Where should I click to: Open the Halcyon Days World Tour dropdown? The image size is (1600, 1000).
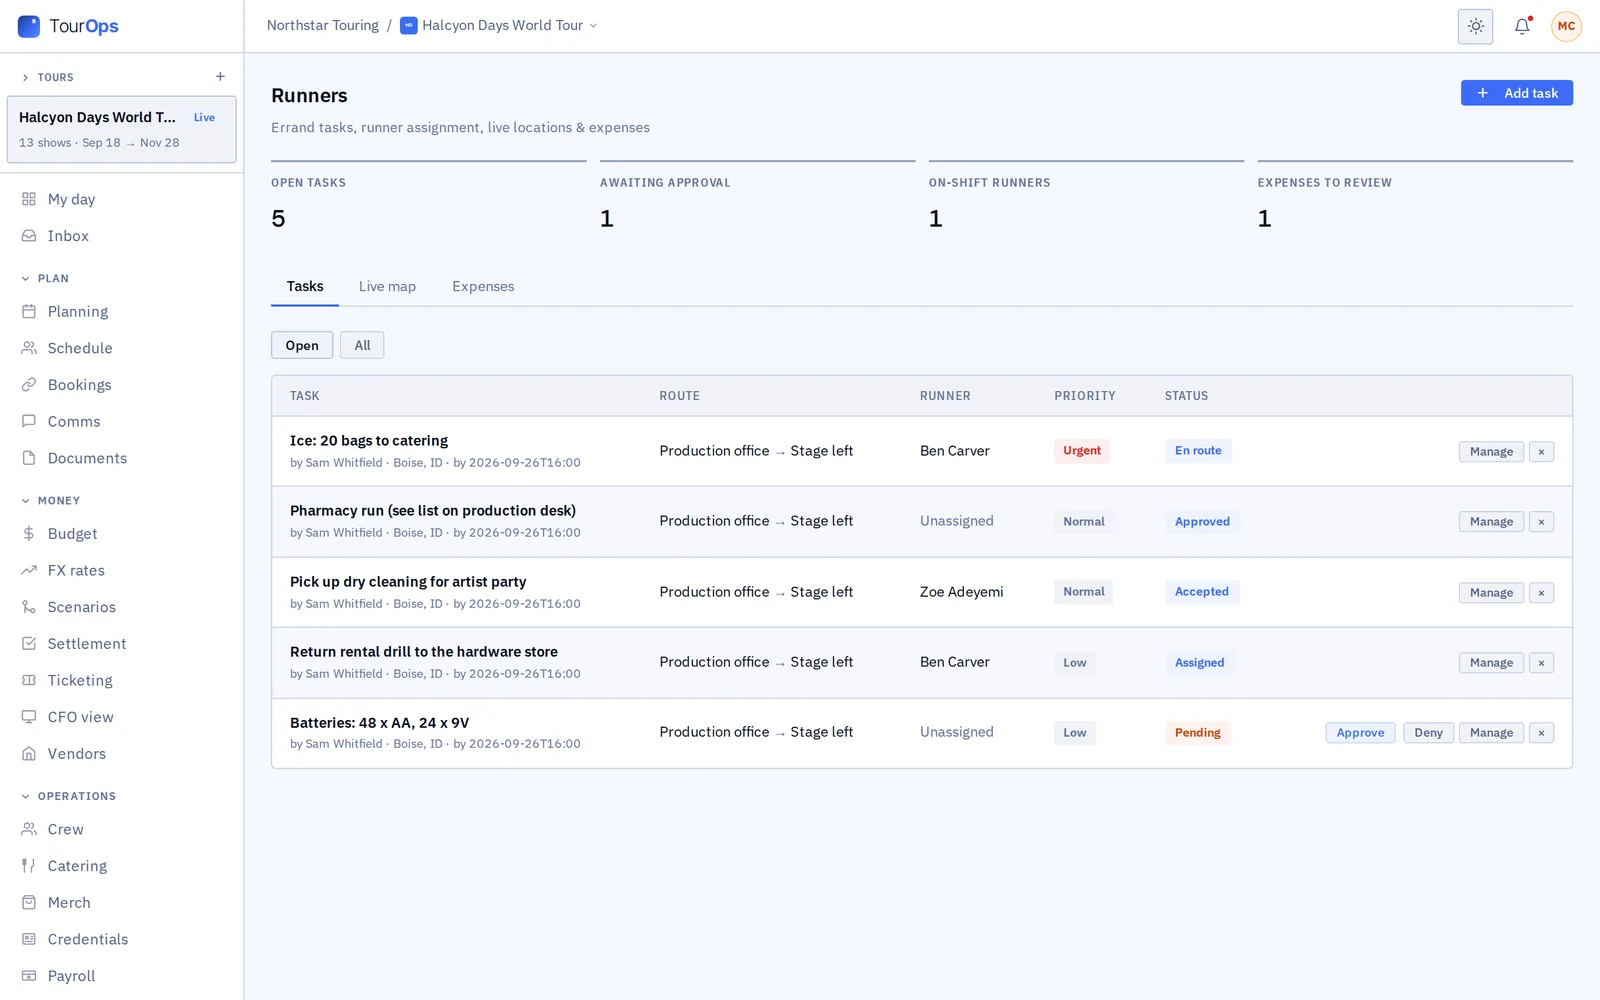pyautogui.click(x=499, y=26)
